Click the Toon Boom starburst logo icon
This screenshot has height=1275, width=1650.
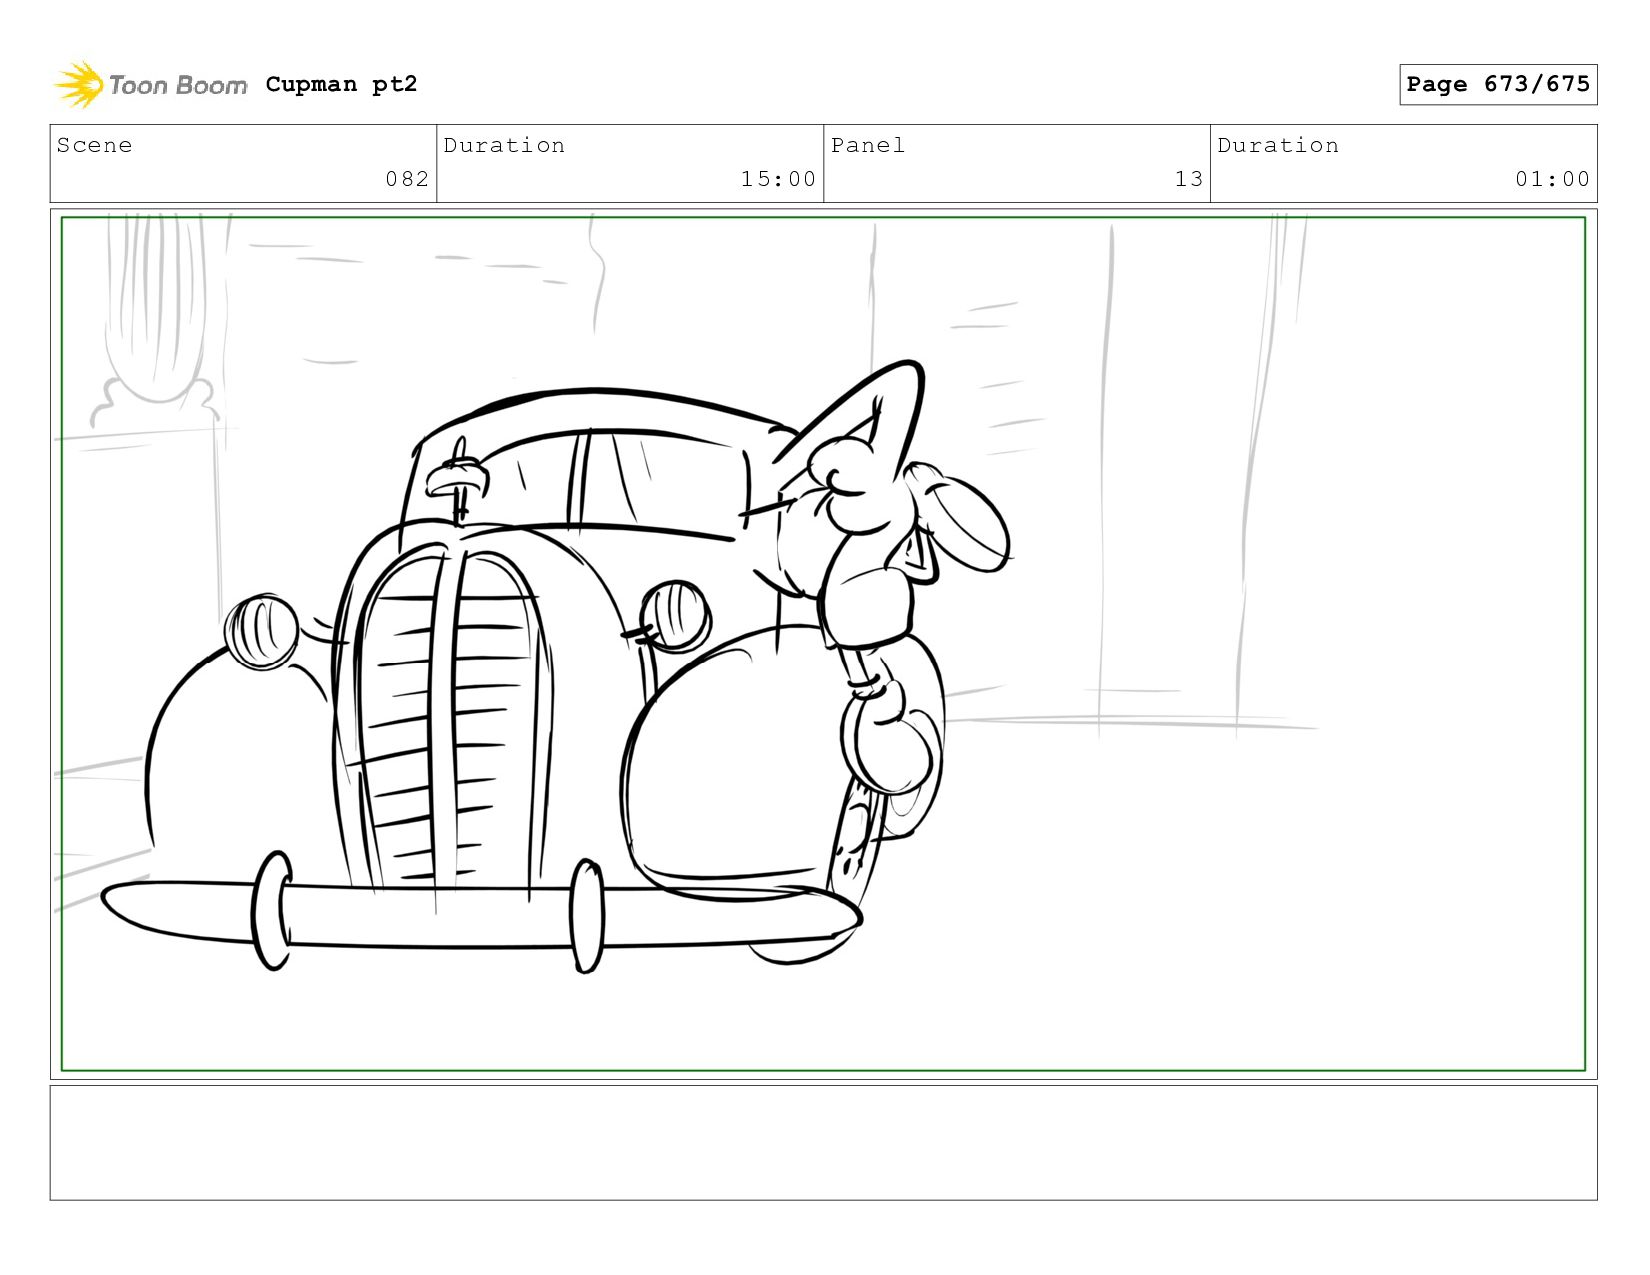[x=79, y=84]
